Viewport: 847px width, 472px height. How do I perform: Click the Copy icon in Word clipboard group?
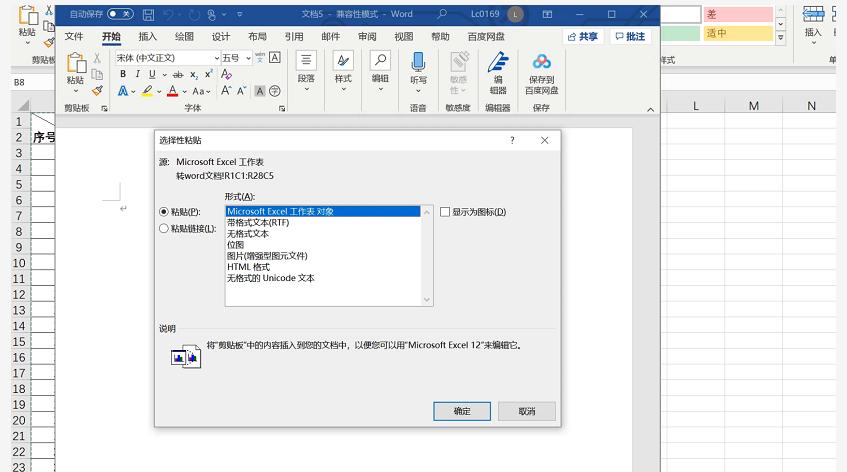pyautogui.click(x=97, y=74)
